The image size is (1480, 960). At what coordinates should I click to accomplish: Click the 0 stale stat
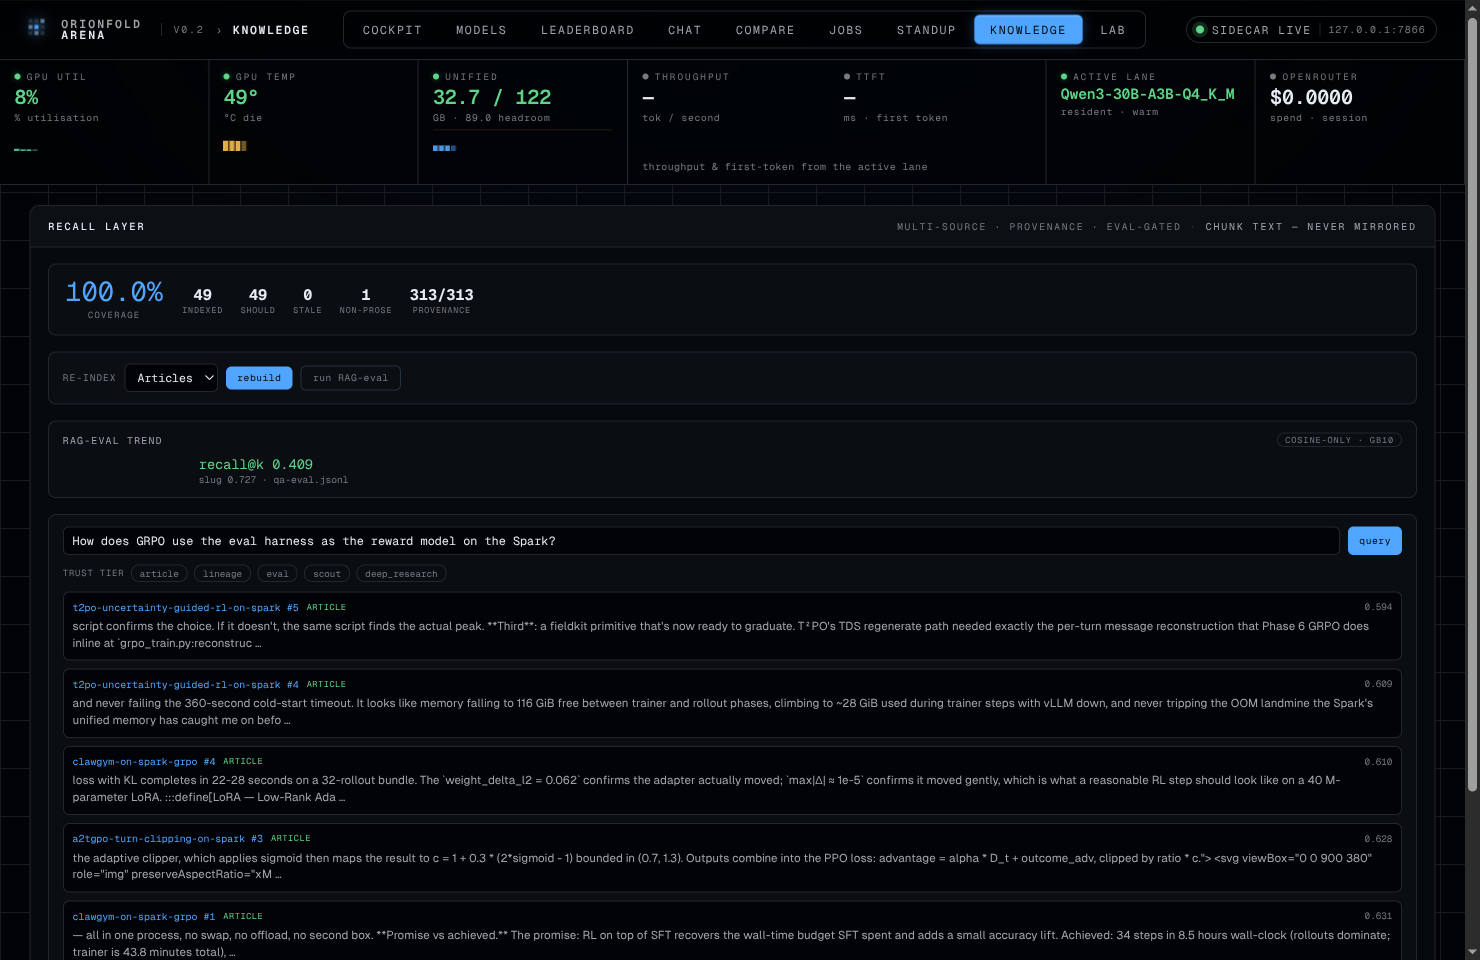[307, 301]
